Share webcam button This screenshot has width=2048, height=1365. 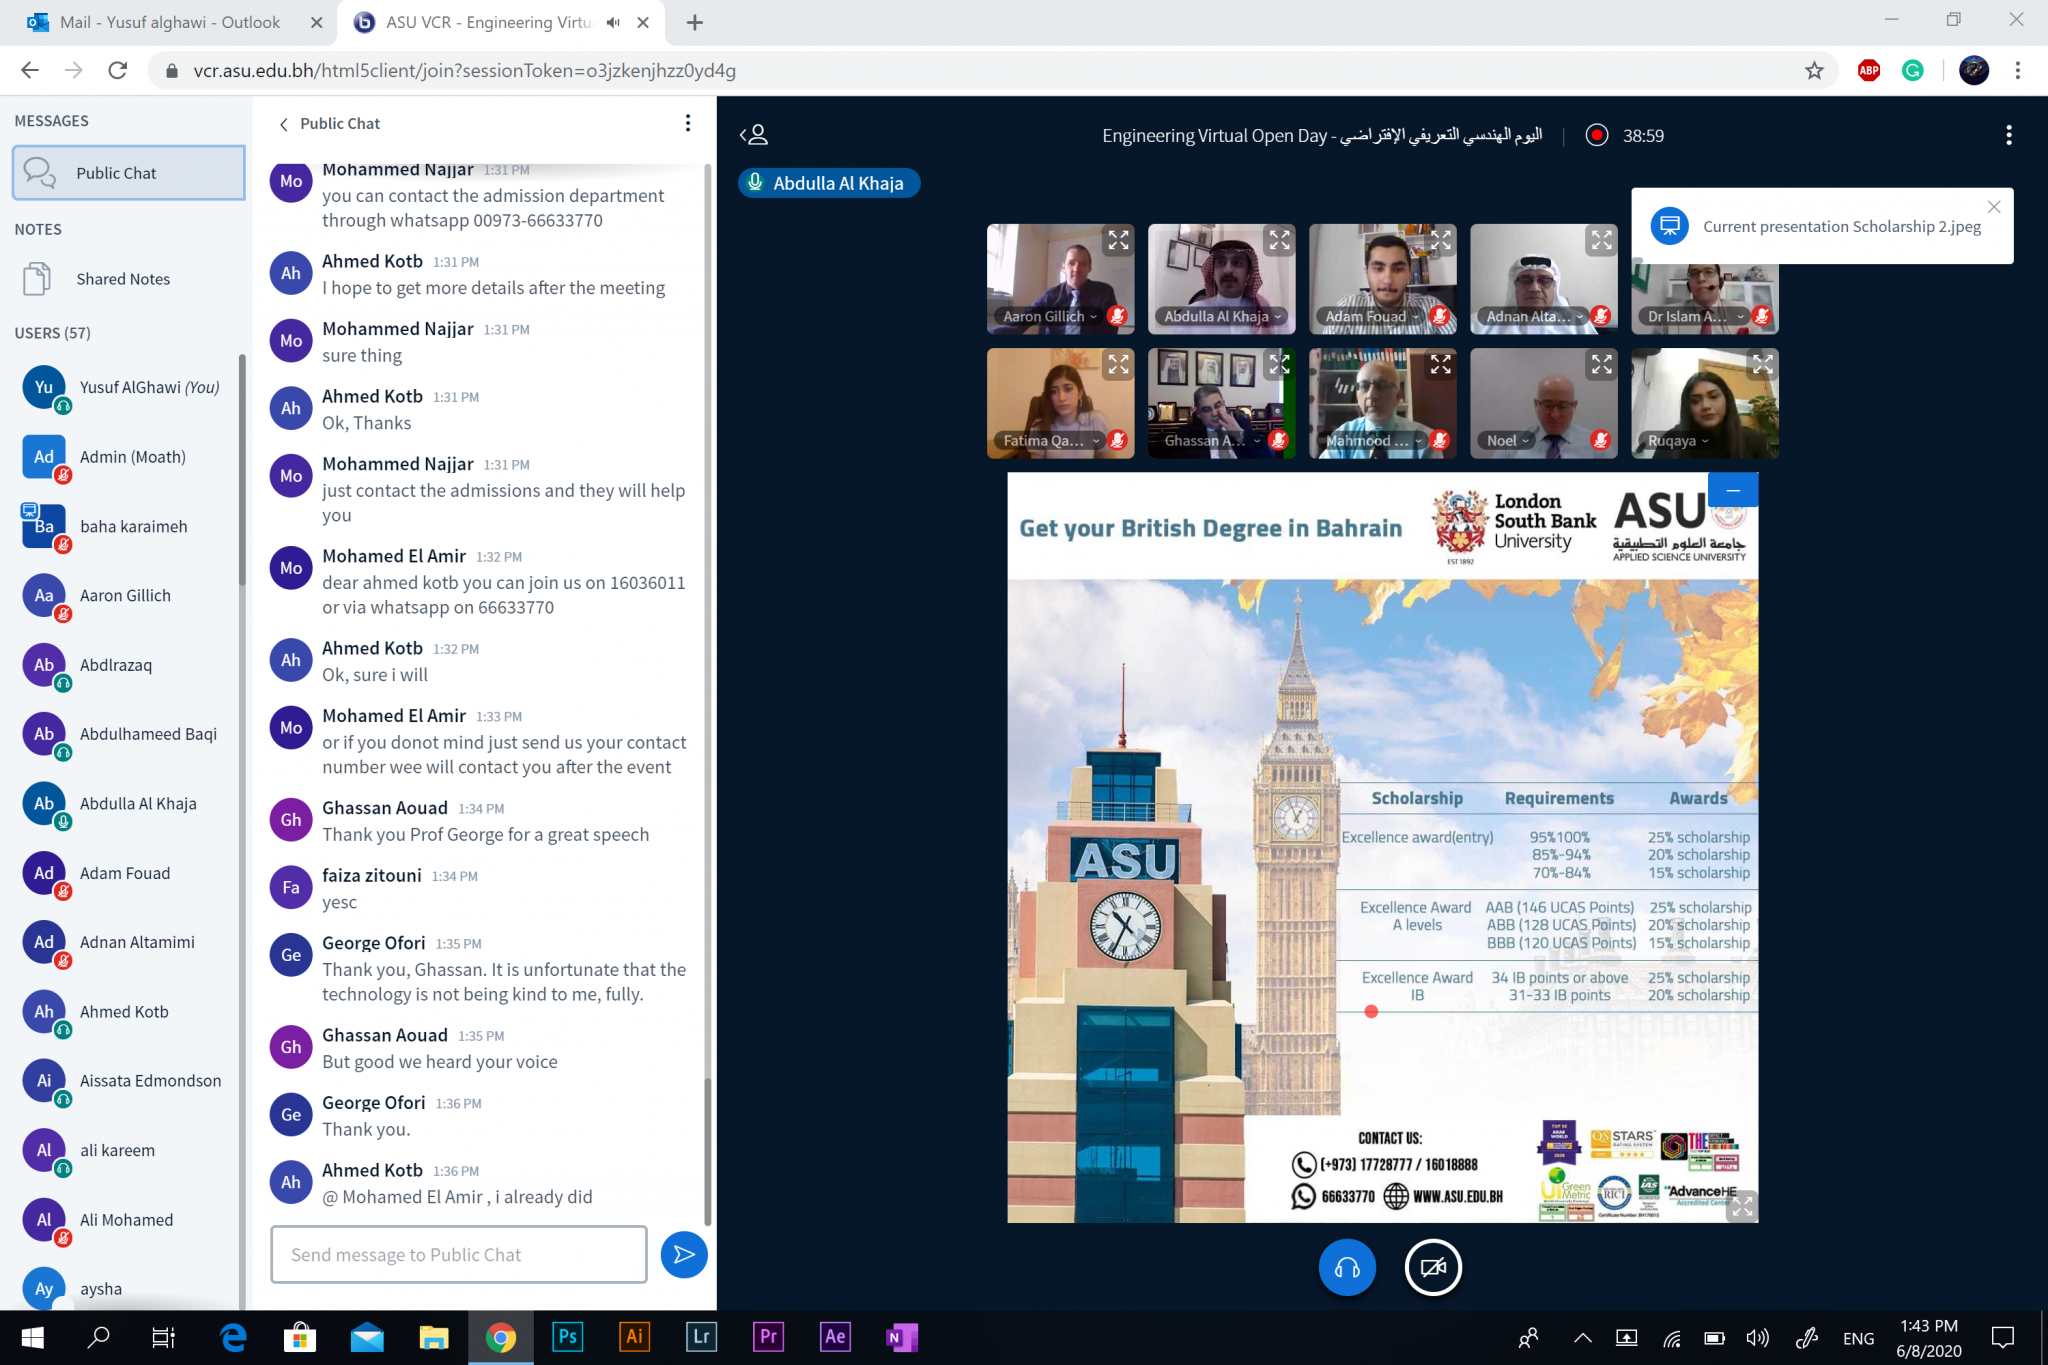coord(1432,1267)
